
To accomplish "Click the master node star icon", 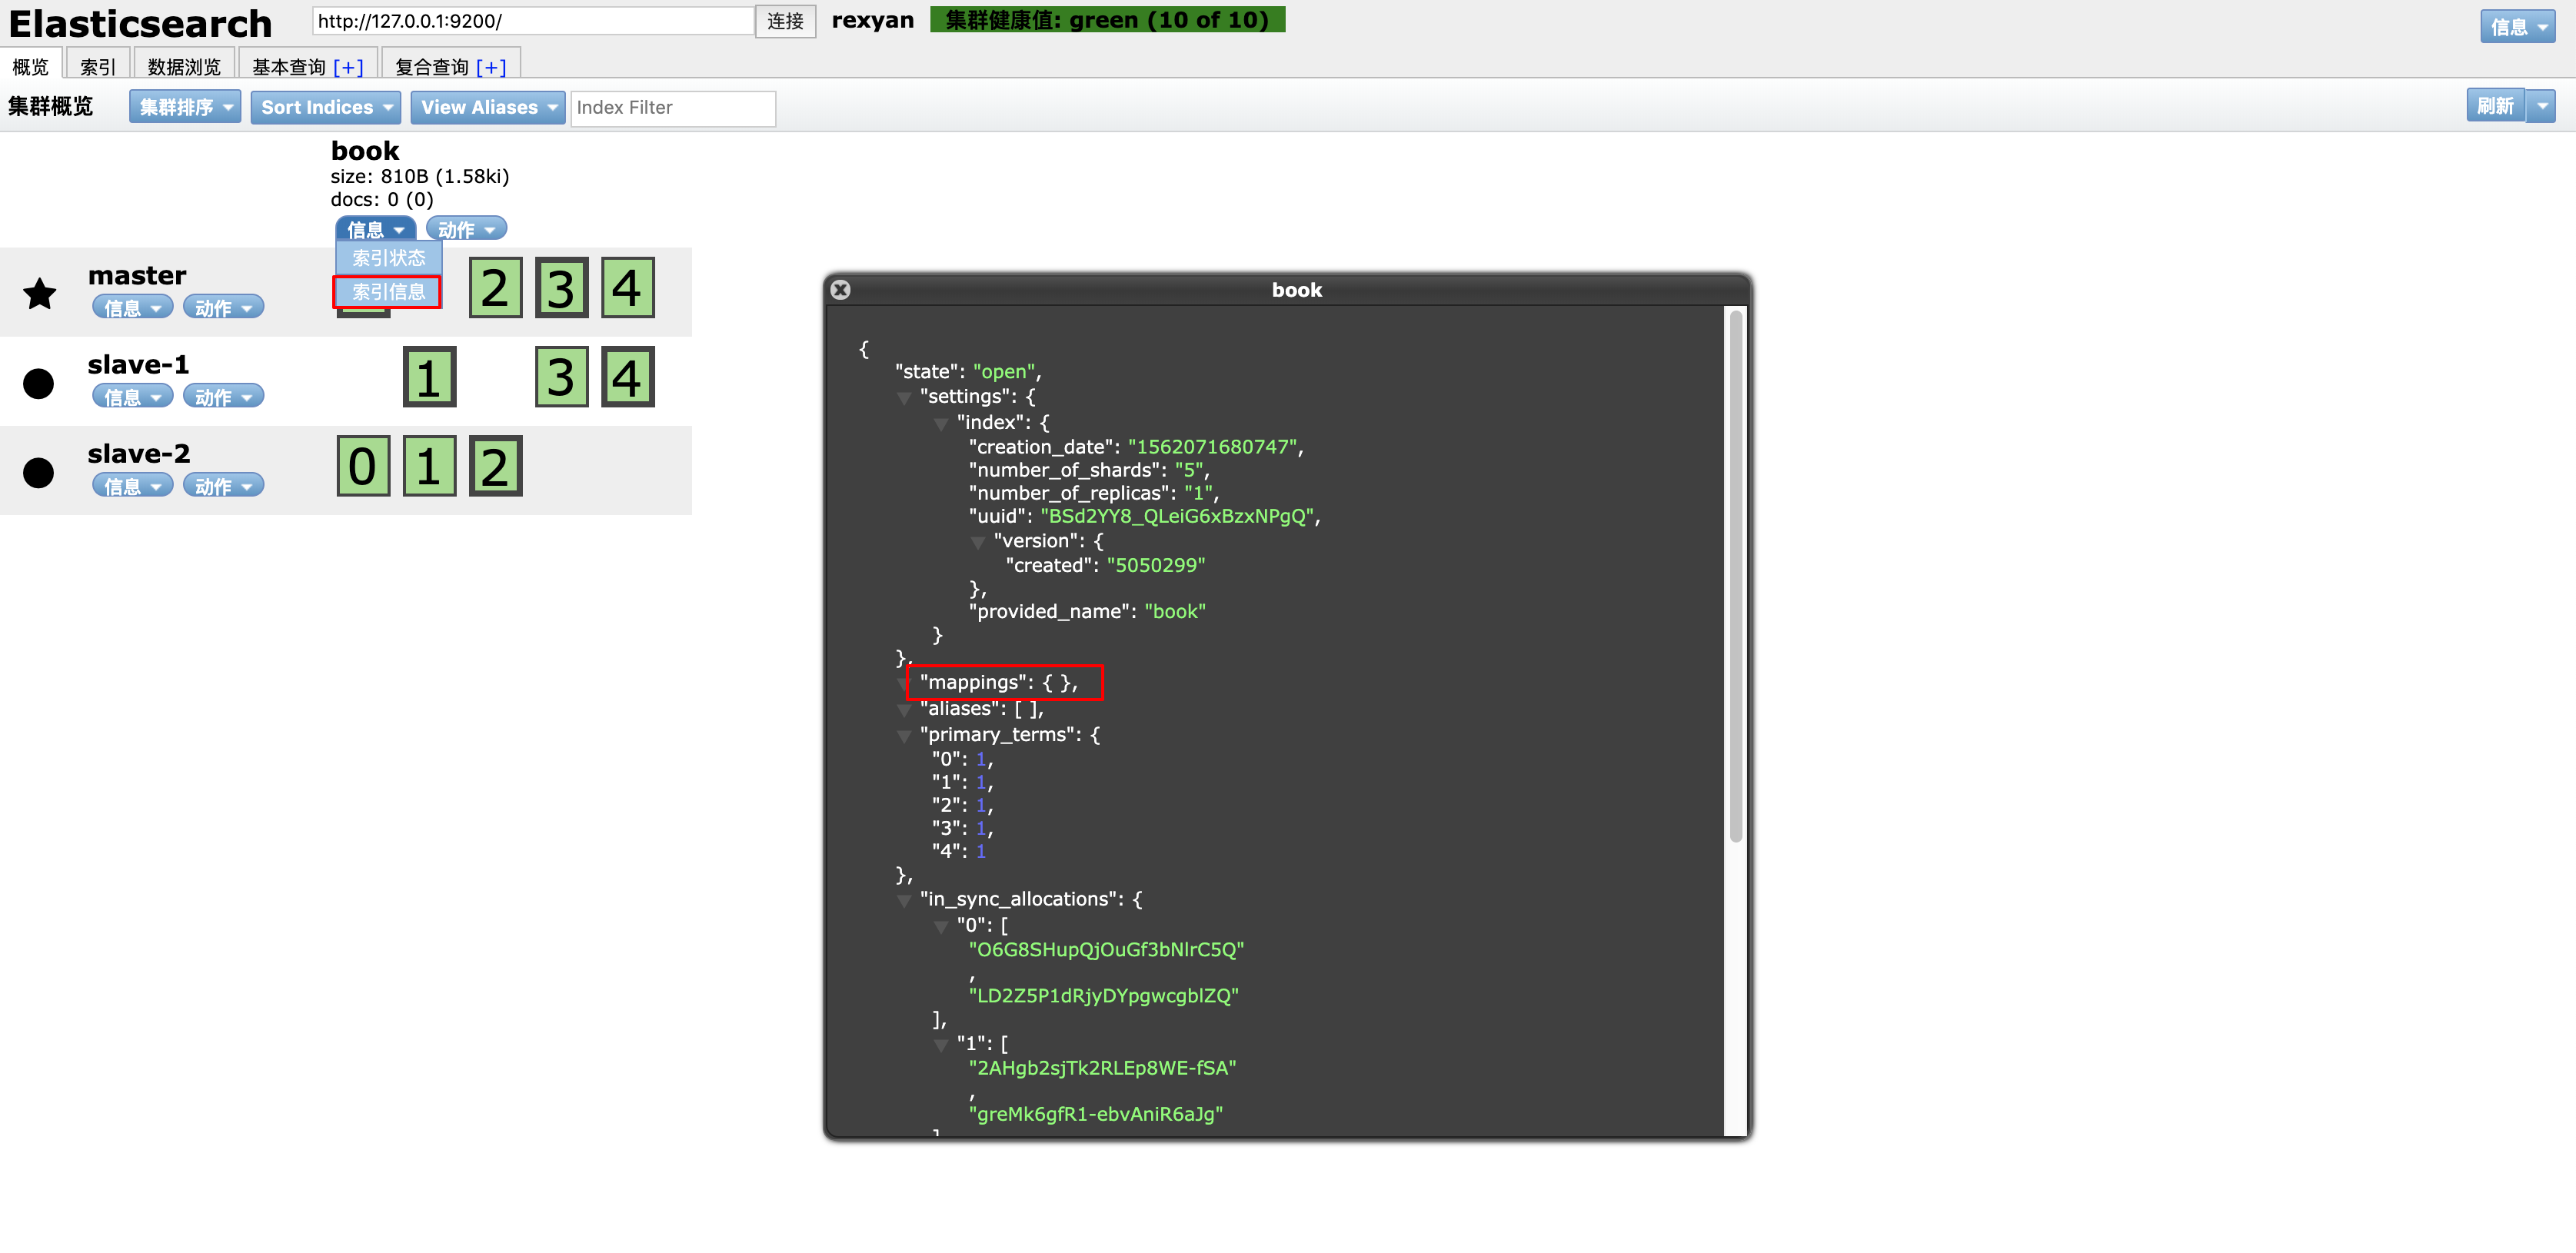I will point(40,294).
